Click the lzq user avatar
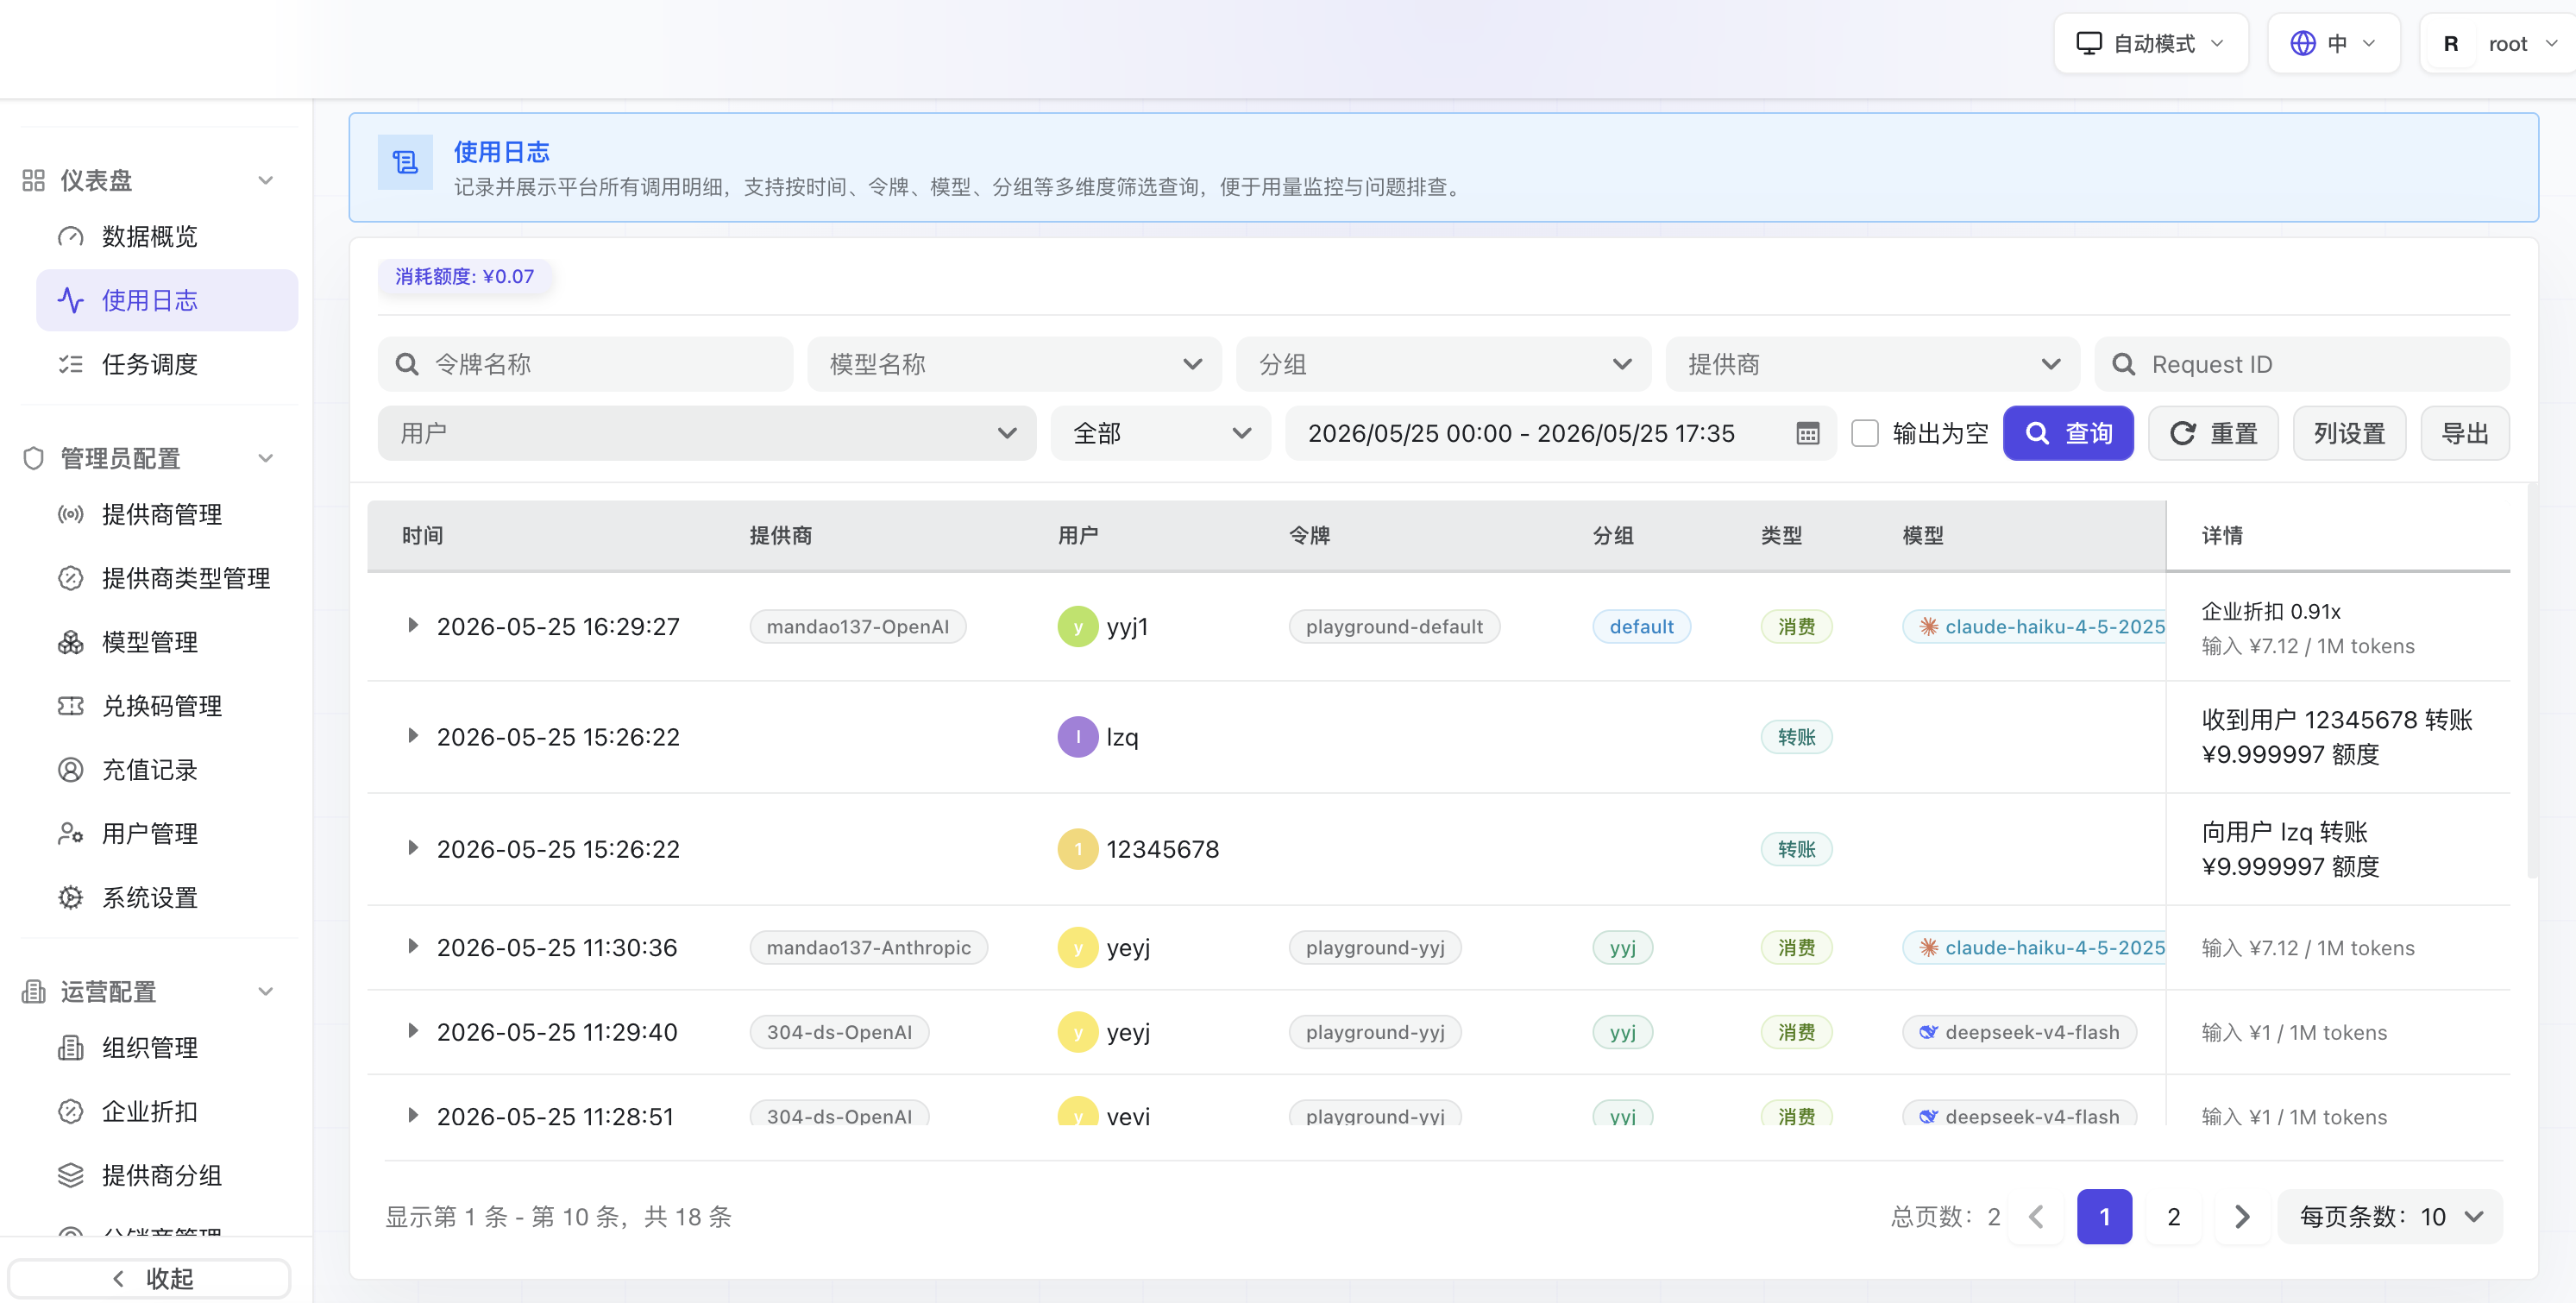Image resolution: width=2576 pixels, height=1303 pixels. click(1077, 737)
